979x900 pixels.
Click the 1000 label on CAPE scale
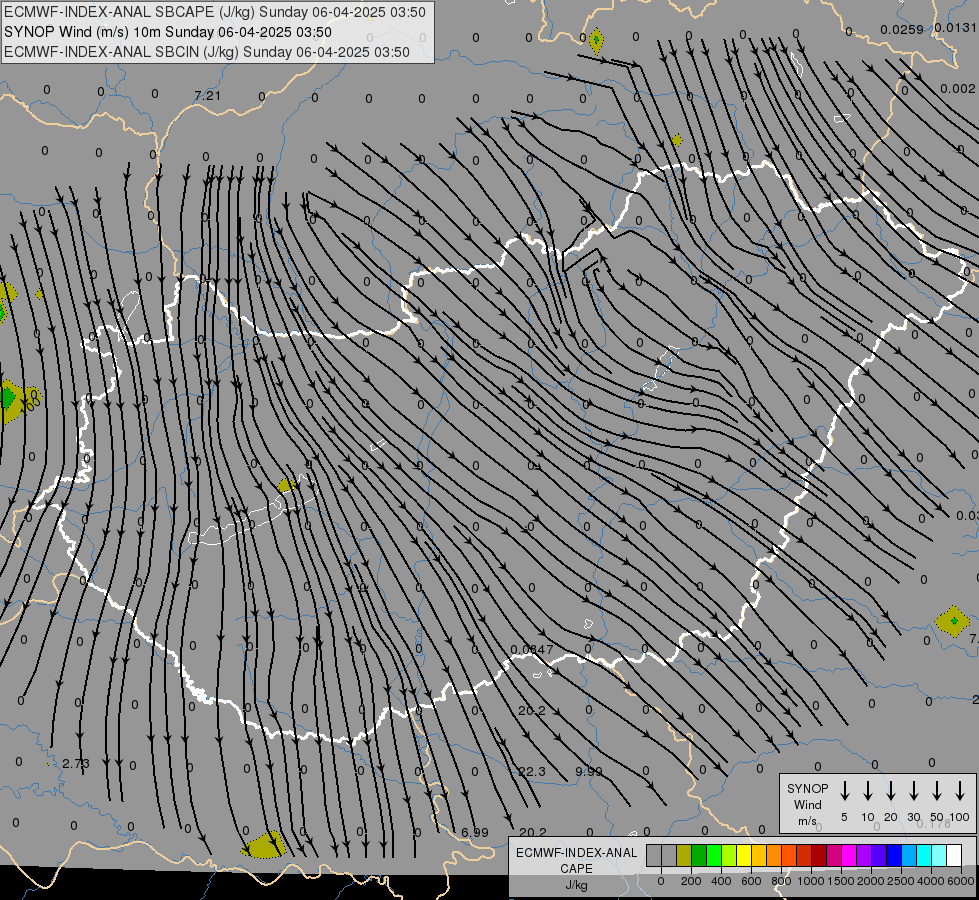pos(810,881)
